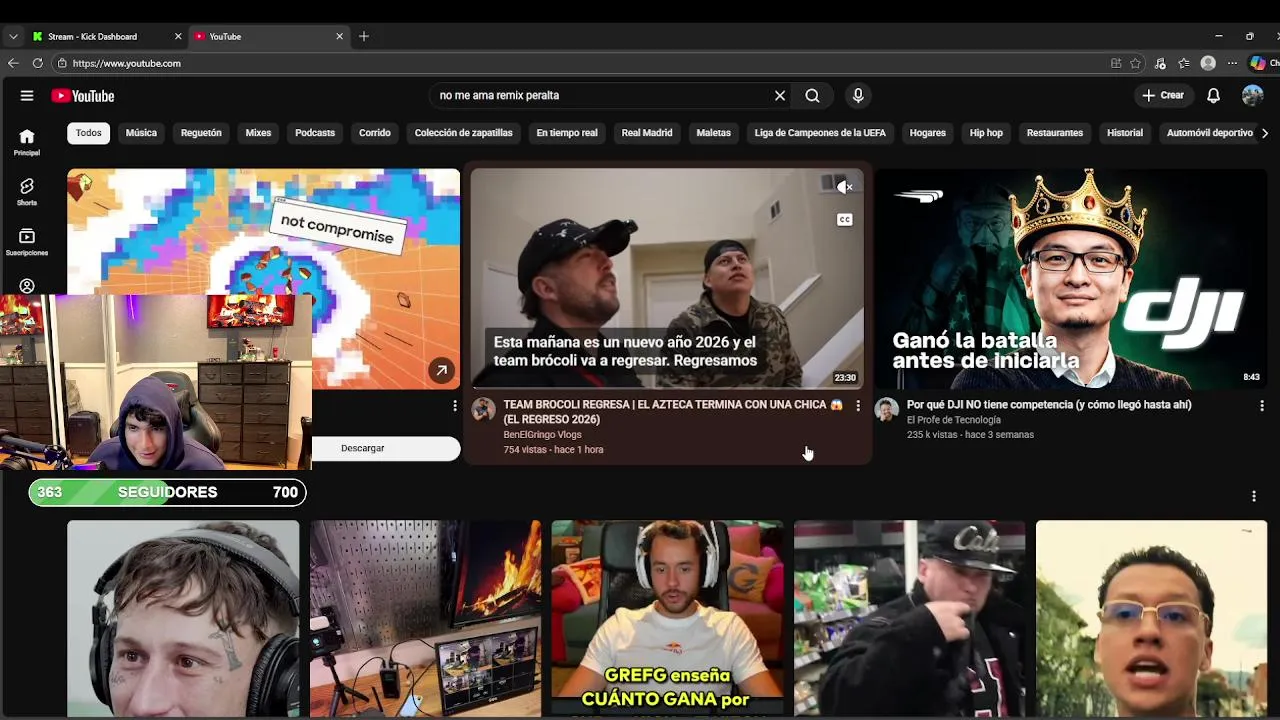Open the Crear create menu

(x=1163, y=95)
